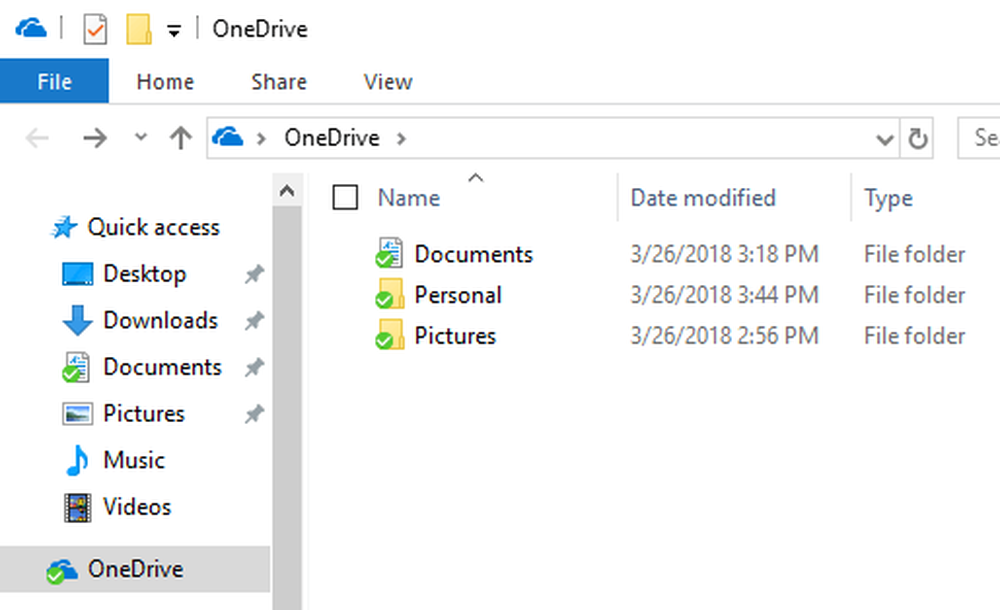Image resolution: width=1000 pixels, height=610 pixels.
Task: Toggle the select all items checkbox
Action: pyautogui.click(x=345, y=197)
